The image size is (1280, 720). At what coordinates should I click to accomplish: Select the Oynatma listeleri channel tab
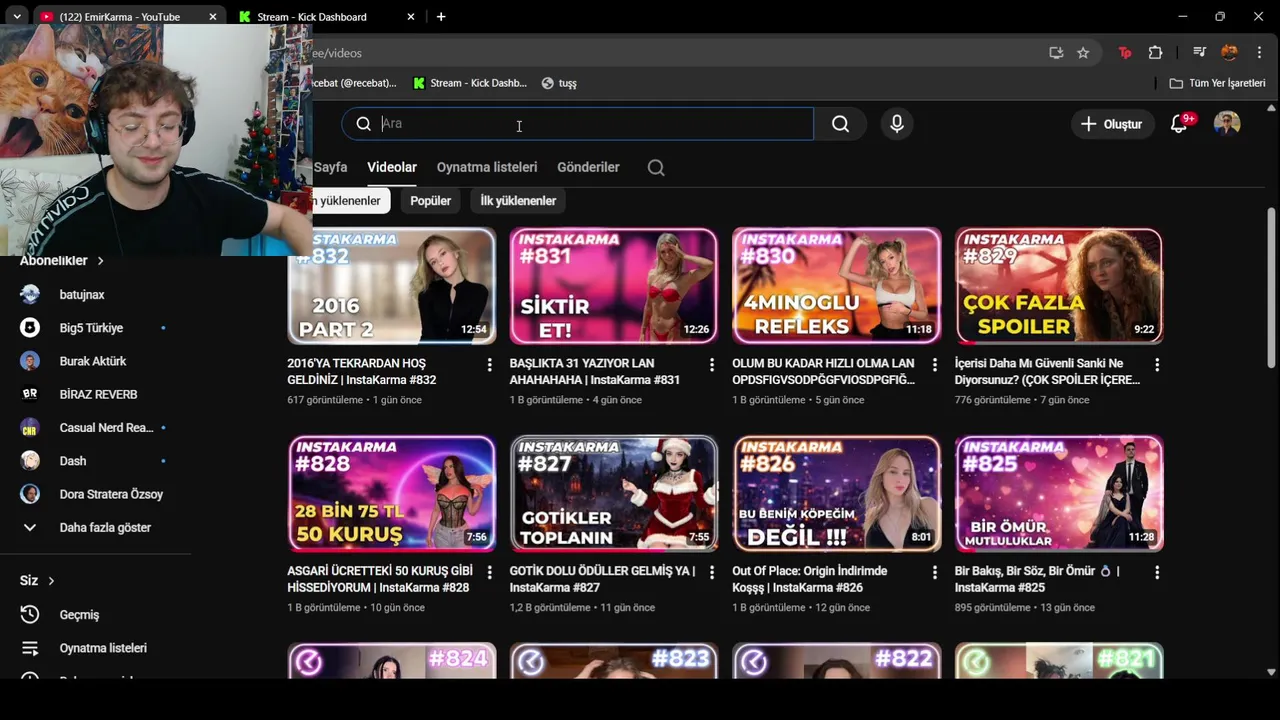[x=487, y=167]
